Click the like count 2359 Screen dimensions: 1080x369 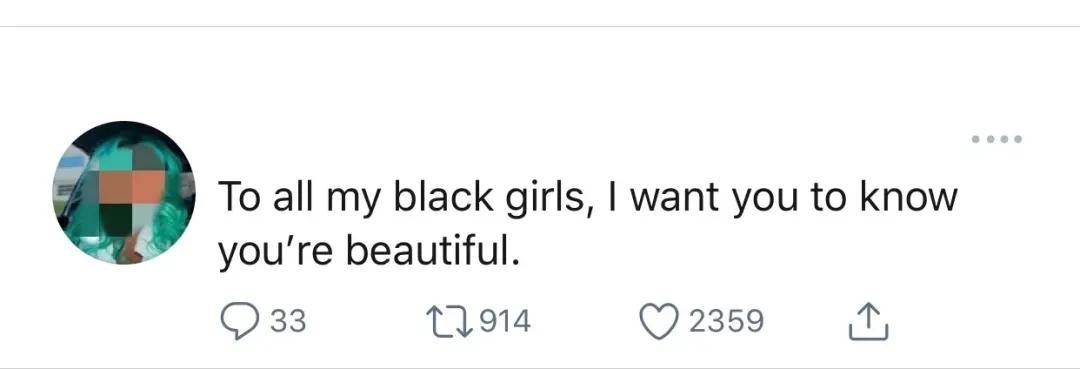pos(726,321)
